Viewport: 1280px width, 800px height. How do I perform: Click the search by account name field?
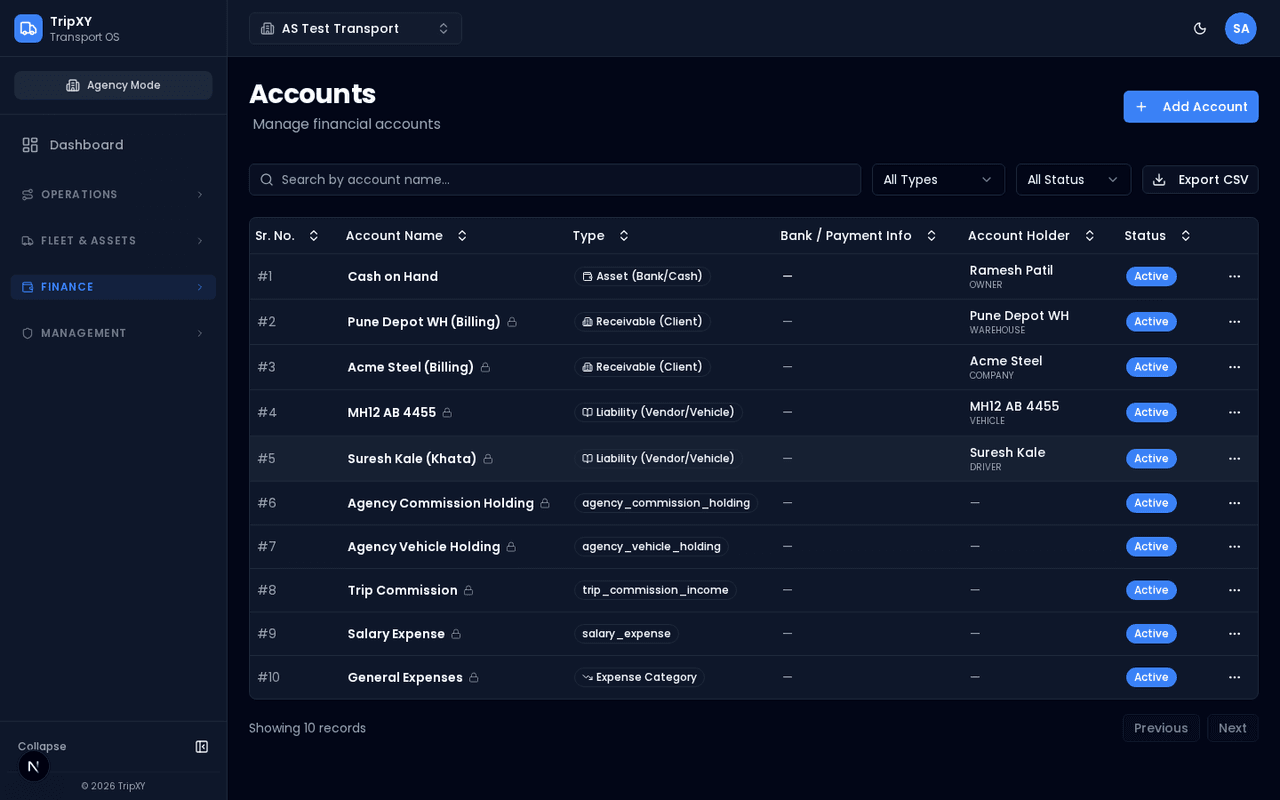pyautogui.click(x=555, y=180)
